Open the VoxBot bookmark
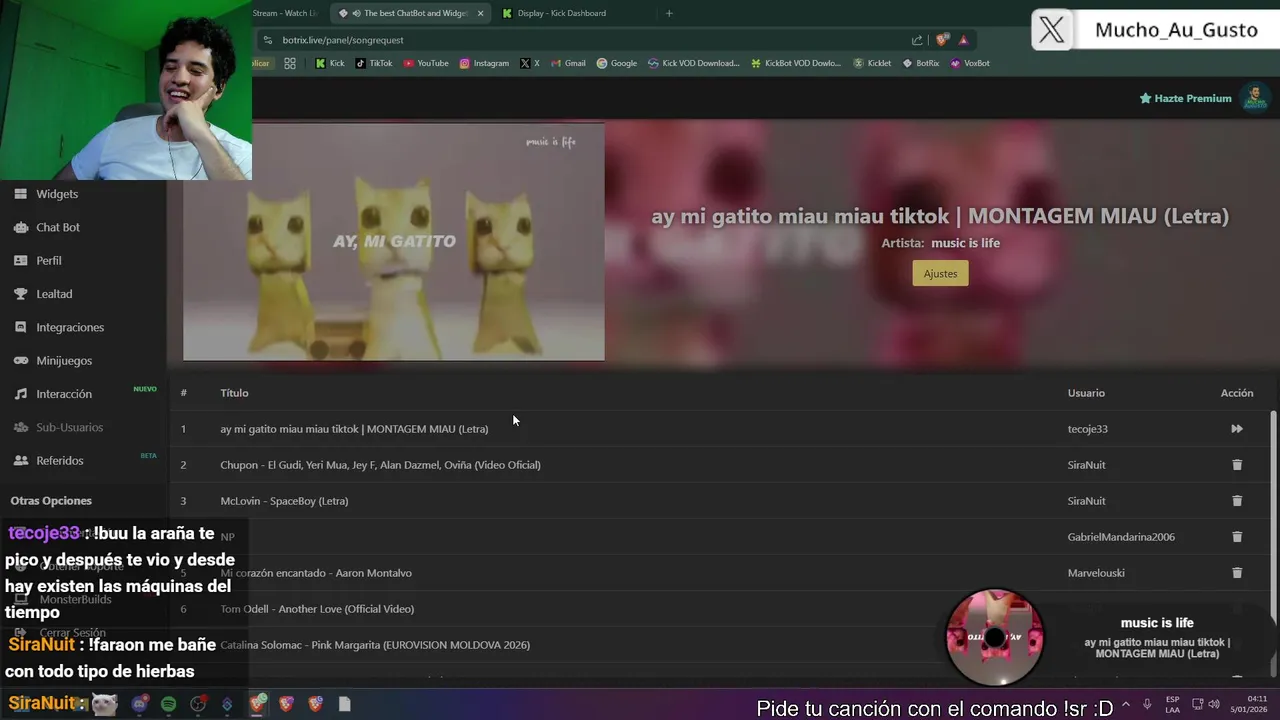This screenshot has width=1280, height=720. [970, 63]
